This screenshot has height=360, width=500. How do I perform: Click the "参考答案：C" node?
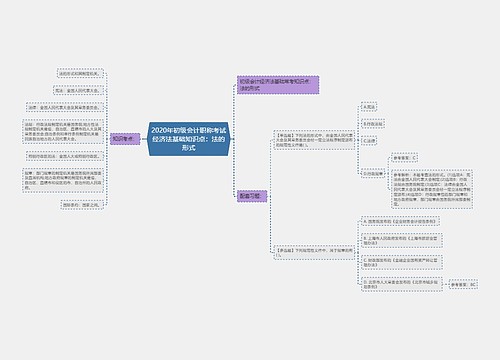[404, 158]
